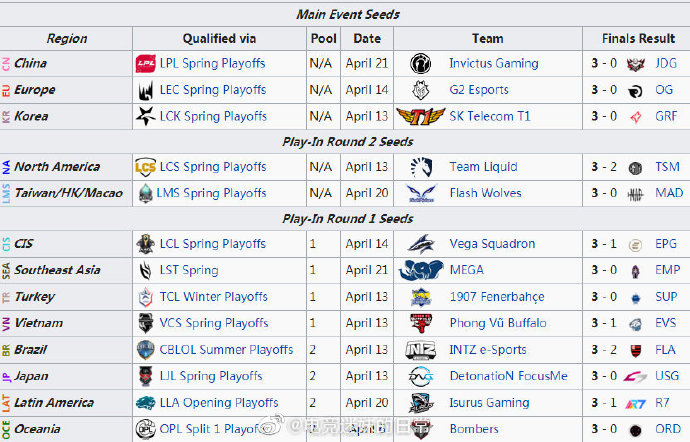Viewport: 690px width, 442px height.
Task: Click the Invictus Gaming team logo
Action: pyautogui.click(x=421, y=64)
